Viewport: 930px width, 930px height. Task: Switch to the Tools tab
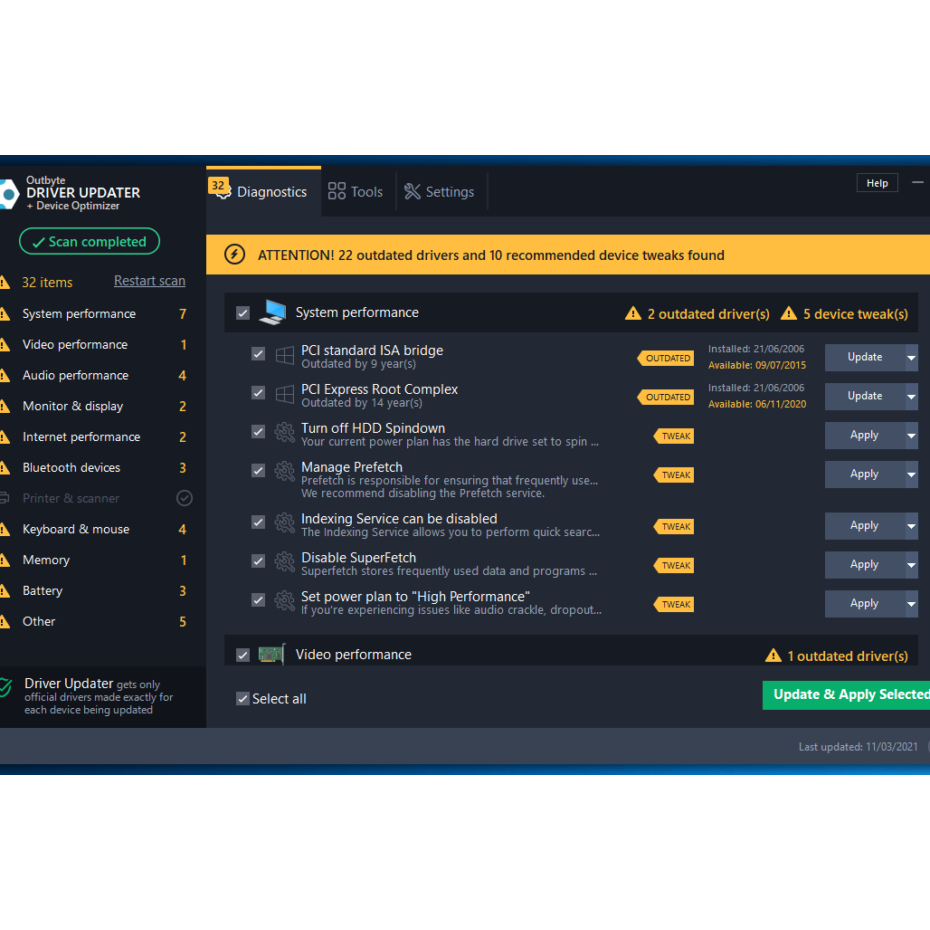tap(356, 192)
